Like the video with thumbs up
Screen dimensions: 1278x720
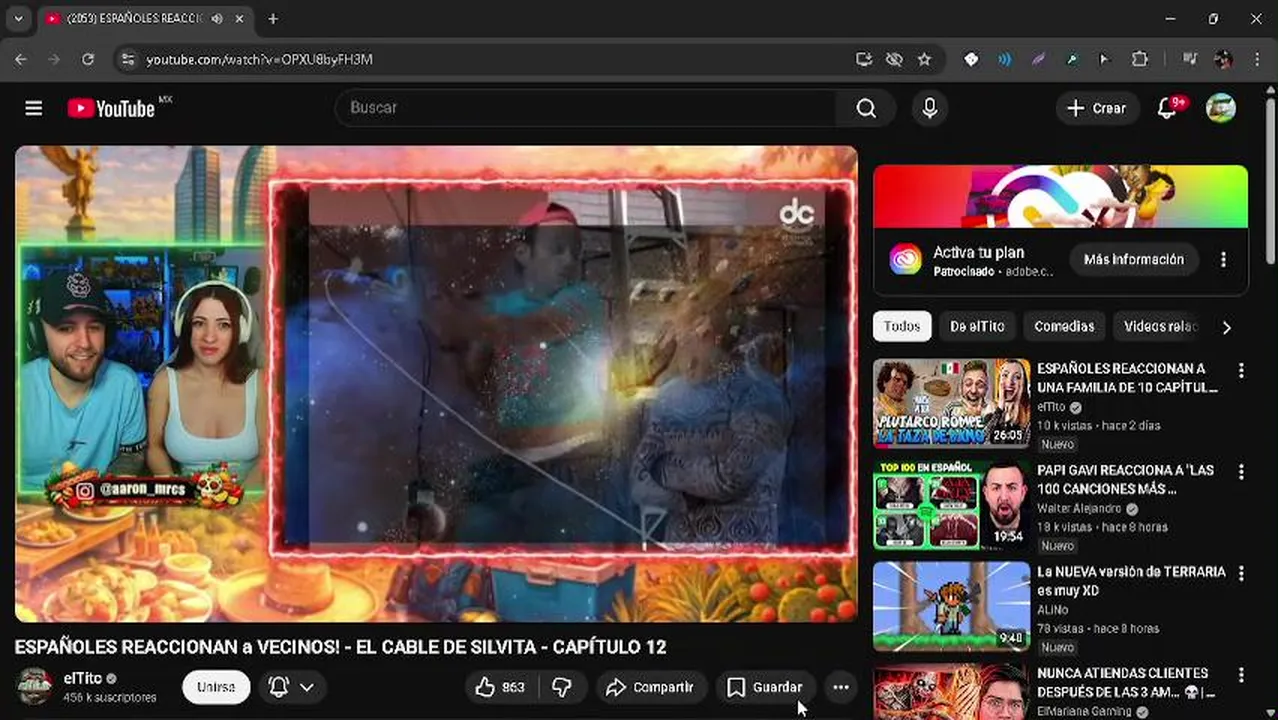pos(499,687)
